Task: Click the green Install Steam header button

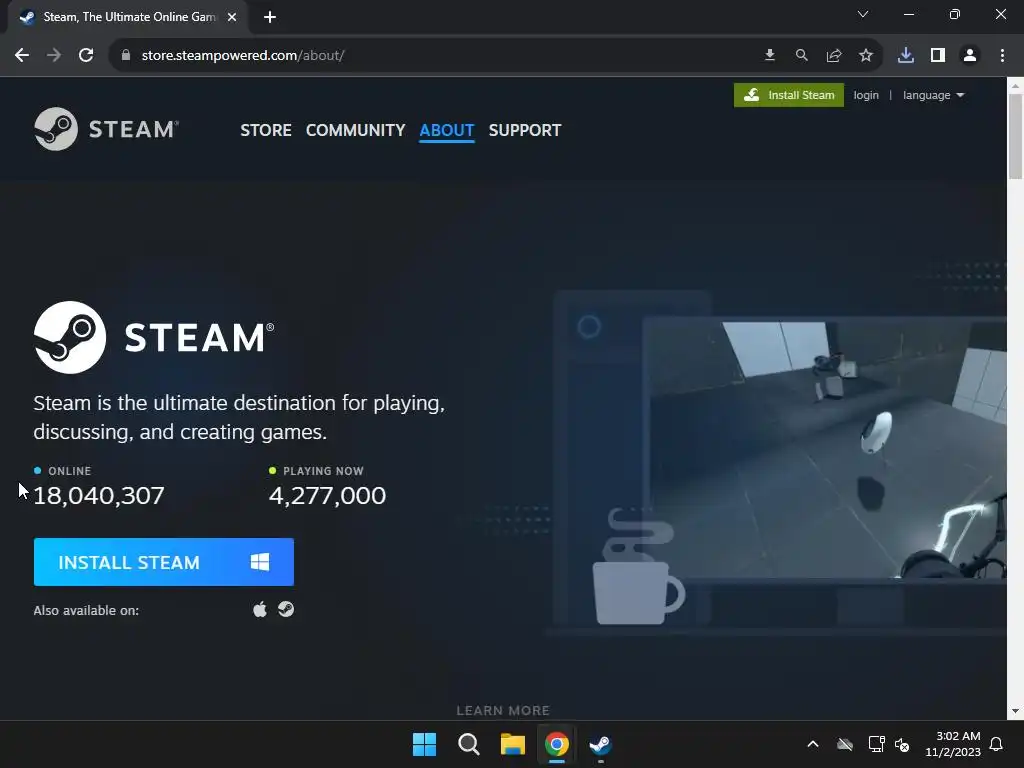Action: pos(789,95)
